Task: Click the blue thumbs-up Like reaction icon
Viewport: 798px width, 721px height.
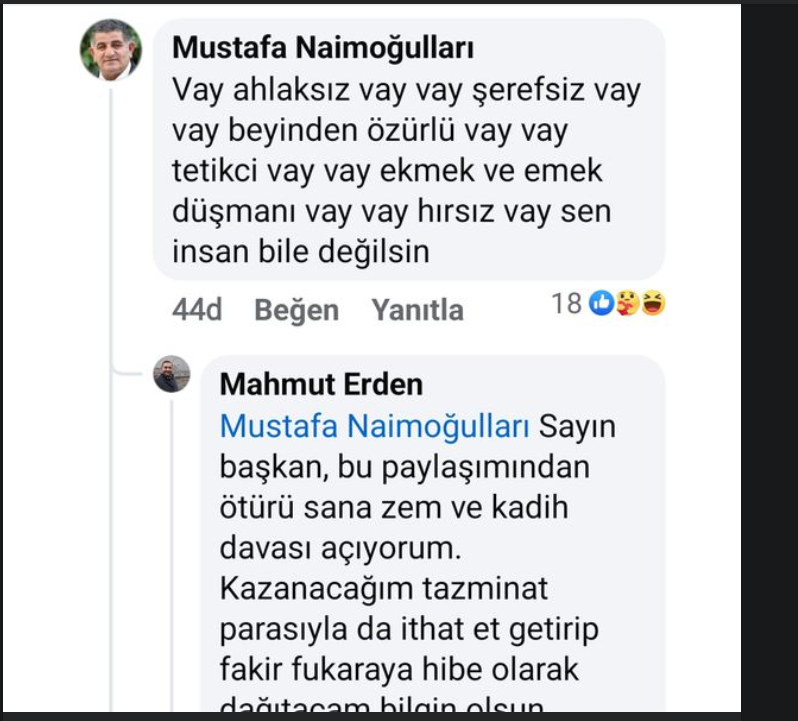Action: click(x=601, y=304)
